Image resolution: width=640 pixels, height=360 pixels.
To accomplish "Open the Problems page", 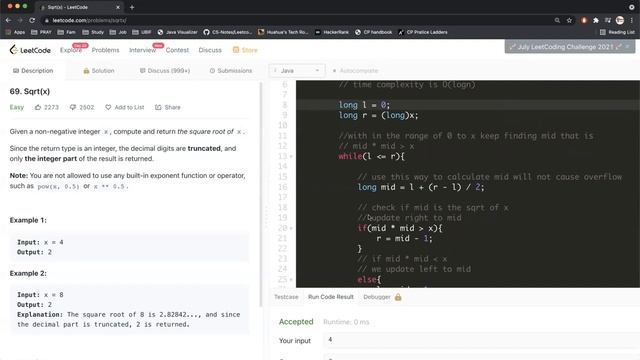I will click(x=105, y=50).
